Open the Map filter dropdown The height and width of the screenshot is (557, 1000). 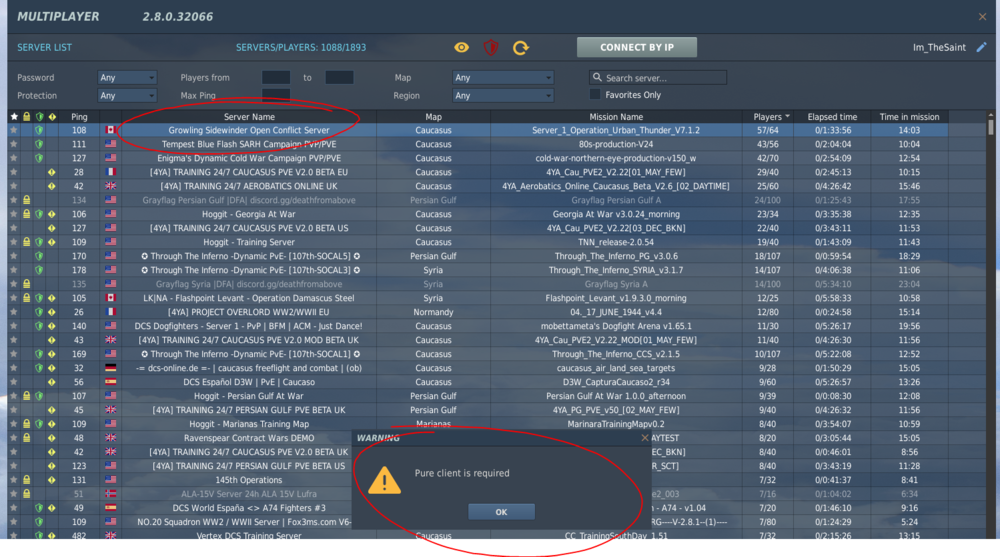pos(503,78)
